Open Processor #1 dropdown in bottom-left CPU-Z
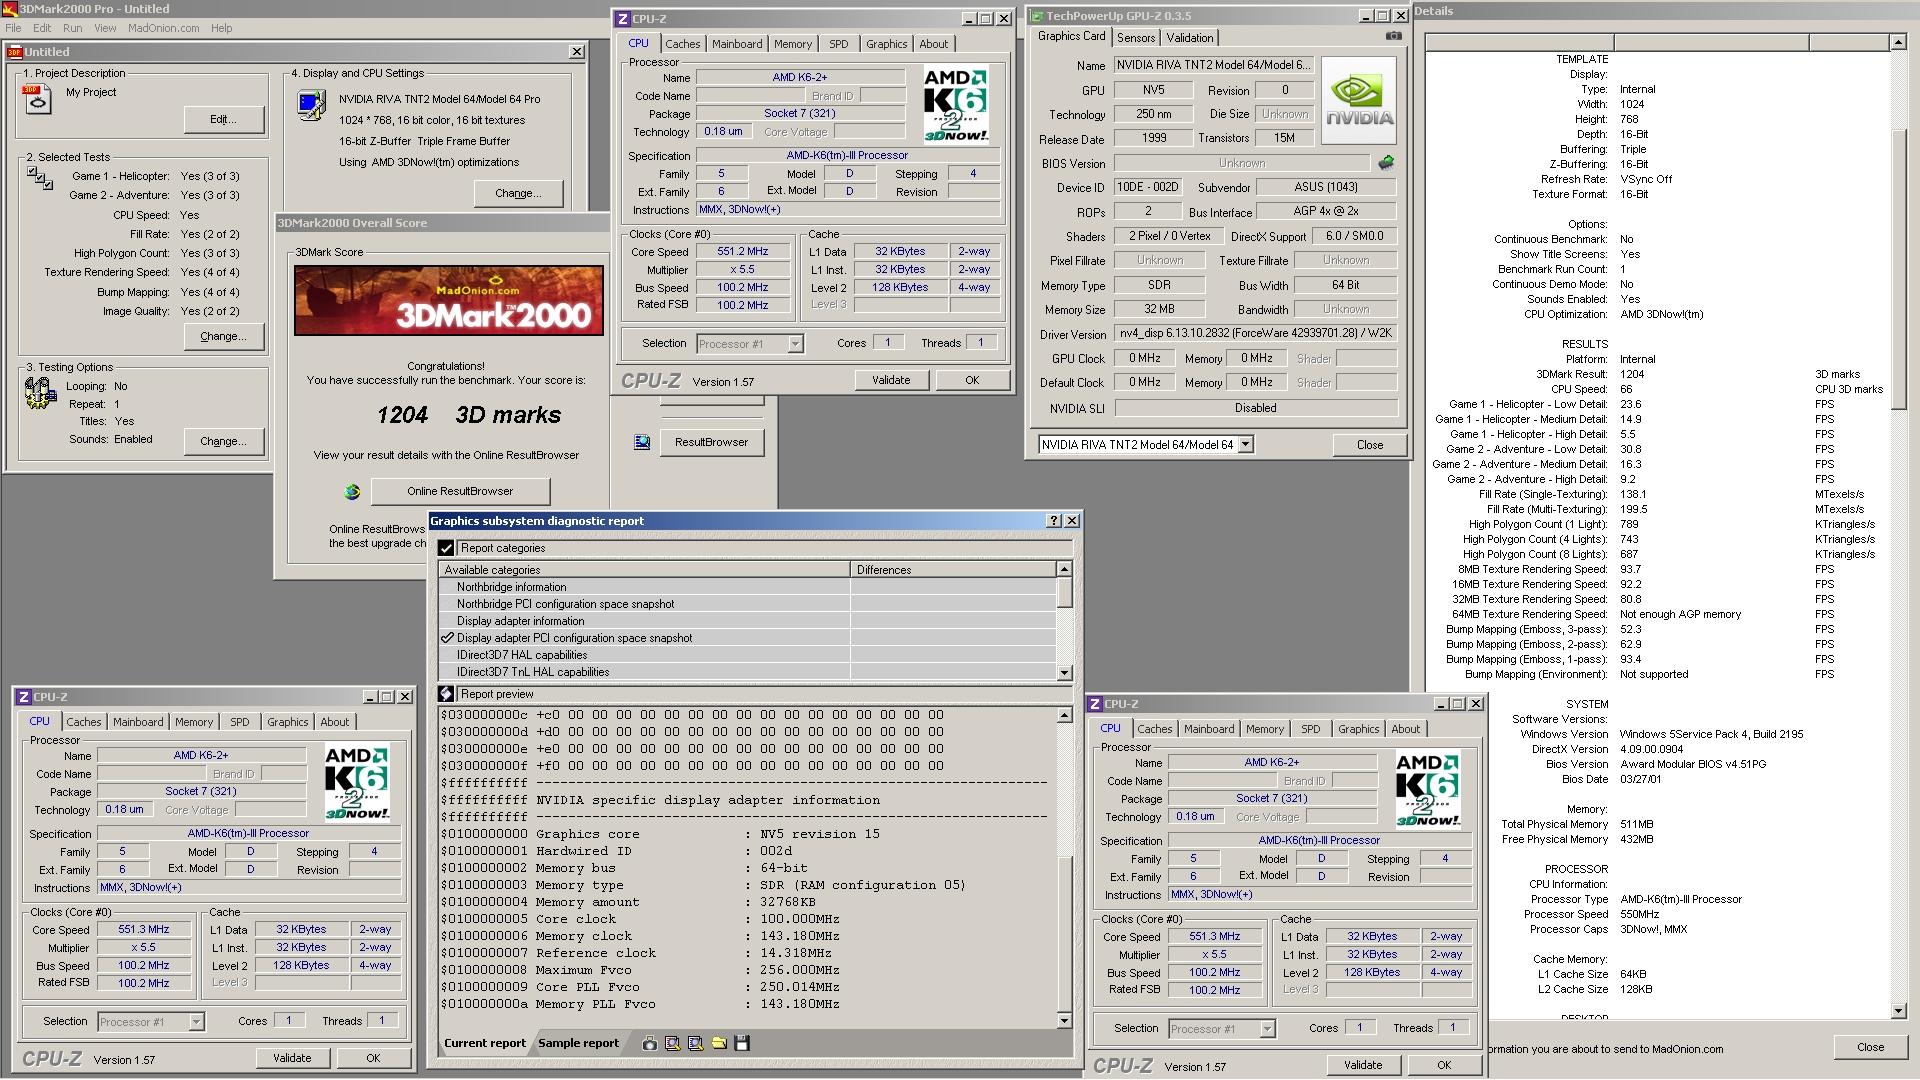The image size is (1920, 1080). tap(196, 1022)
